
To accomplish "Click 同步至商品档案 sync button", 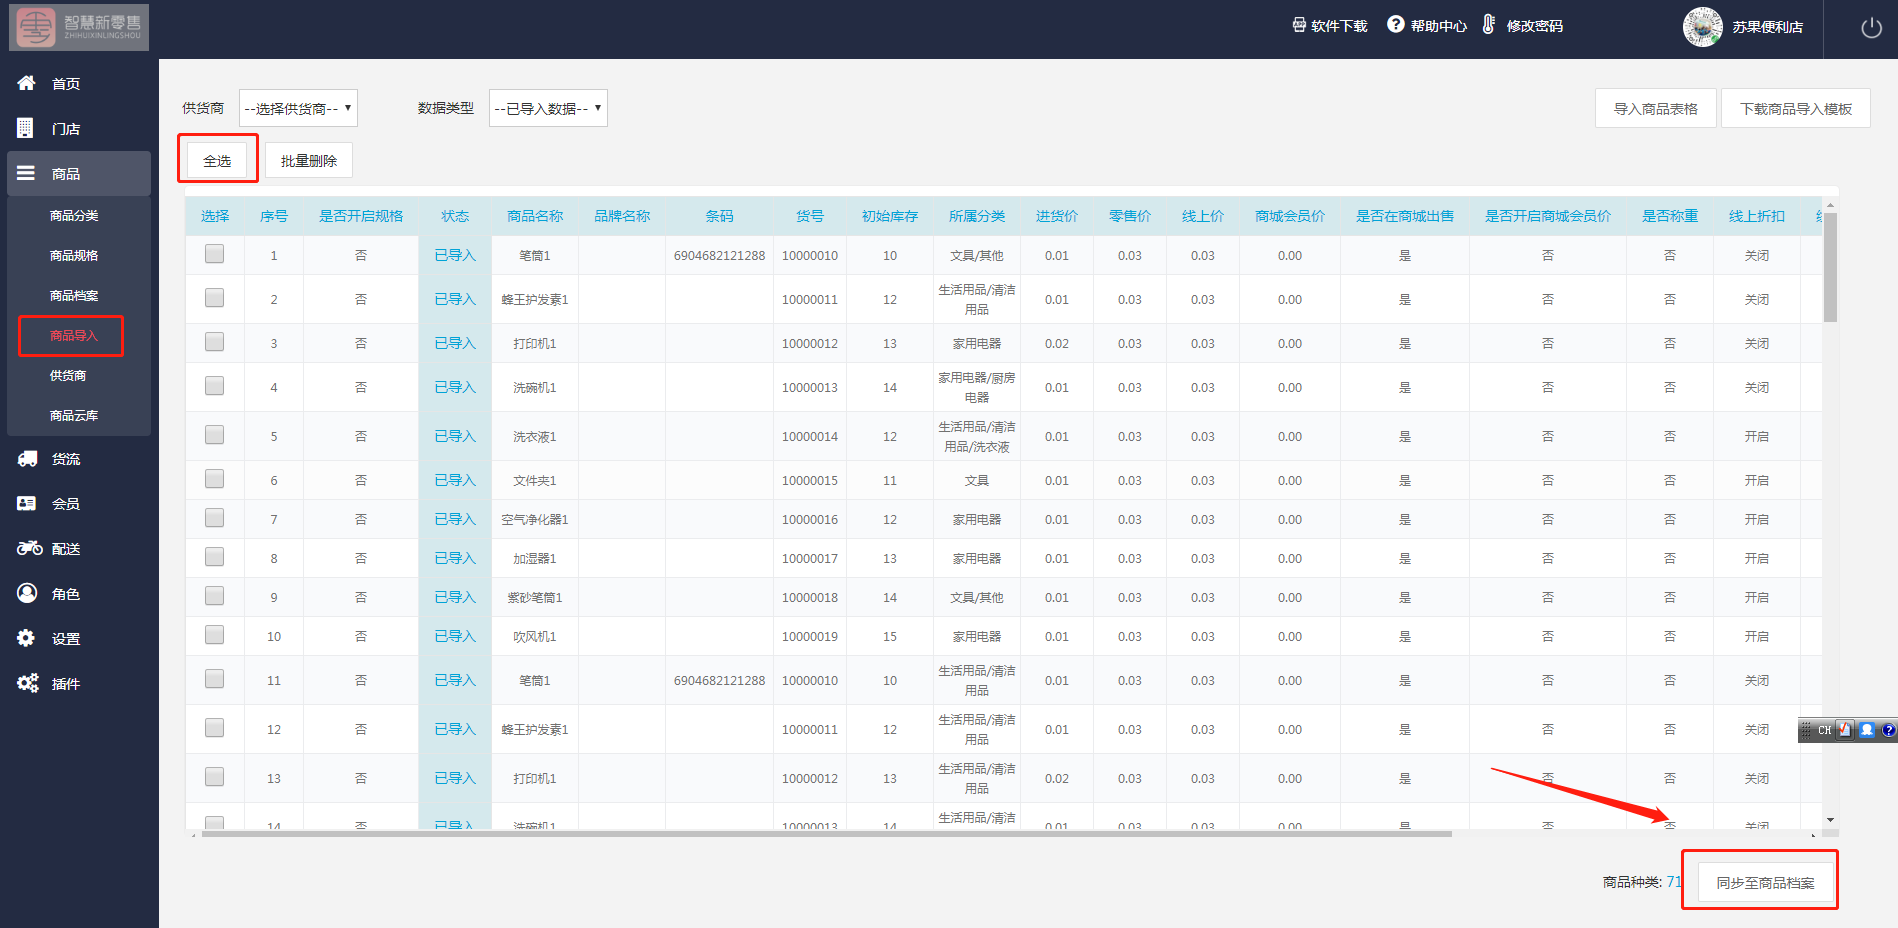I will tap(1765, 882).
